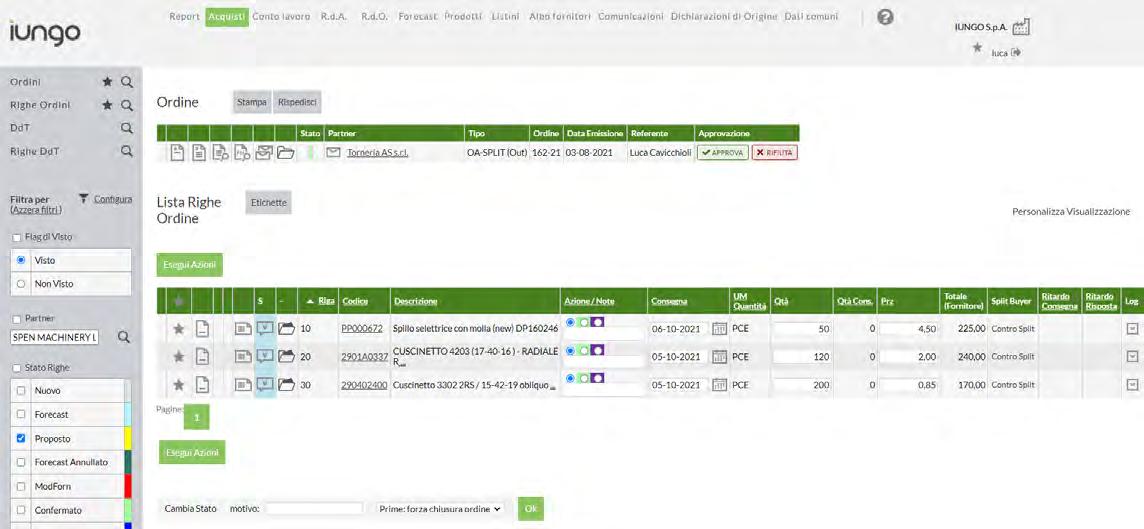Open the search icon next to DdT
Image resolution: width=1144 pixels, height=529 pixels.
pyautogui.click(x=126, y=128)
